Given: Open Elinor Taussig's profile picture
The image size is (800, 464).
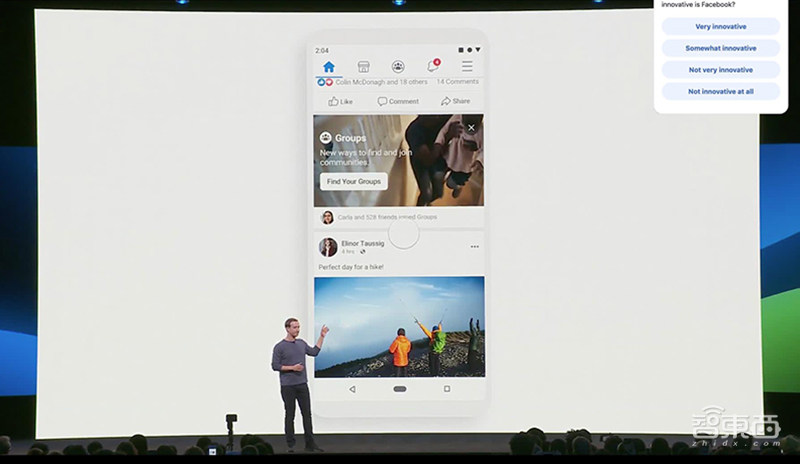Looking at the screenshot, I should pyautogui.click(x=328, y=247).
